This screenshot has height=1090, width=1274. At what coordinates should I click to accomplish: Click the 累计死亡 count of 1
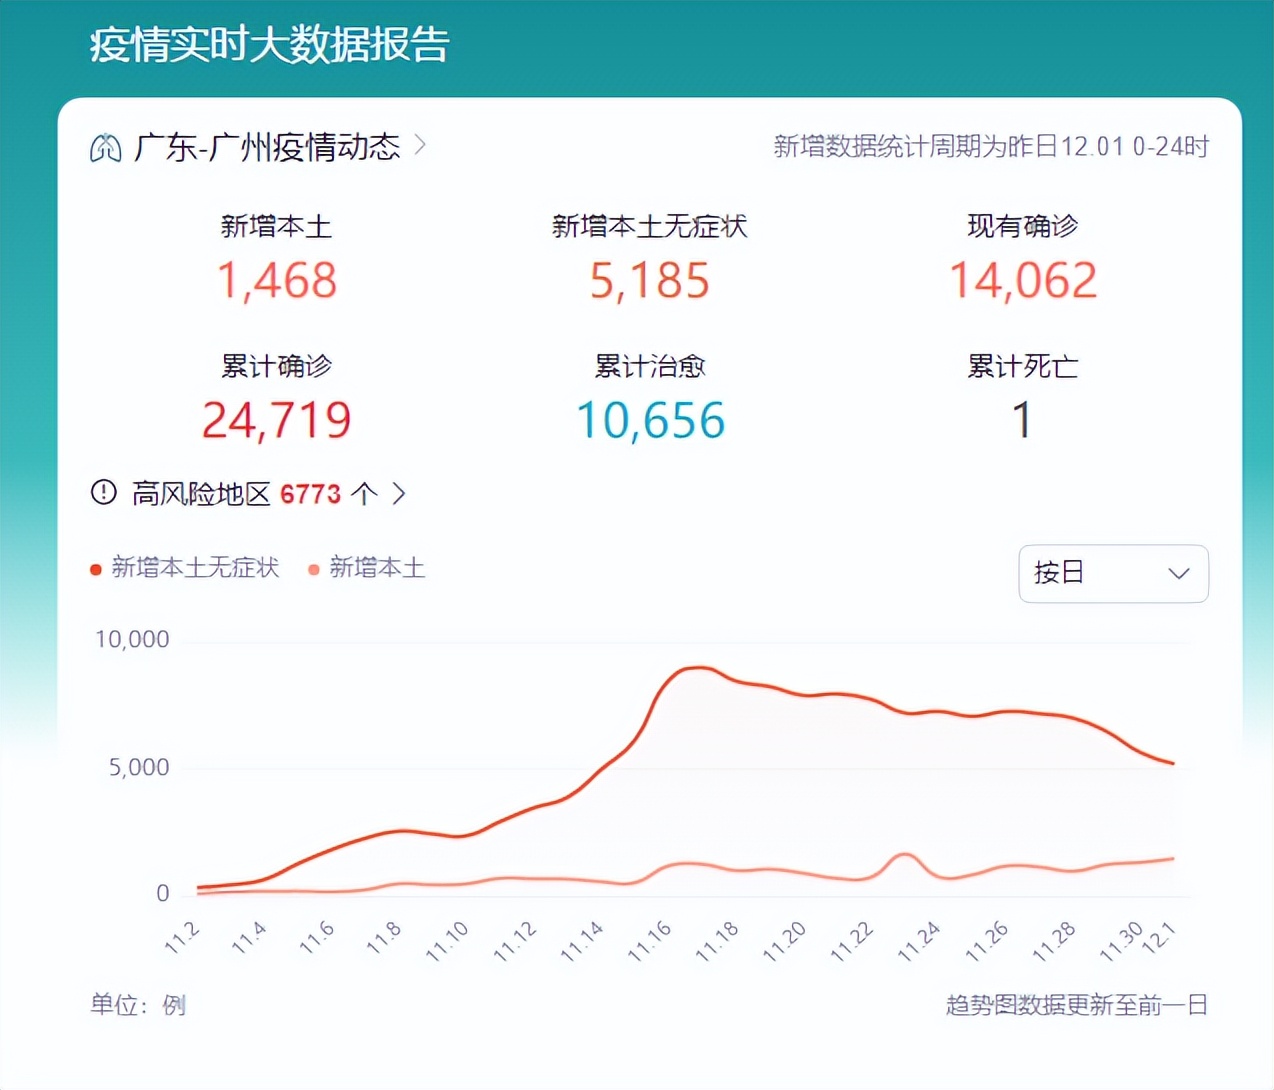[x=1022, y=420]
